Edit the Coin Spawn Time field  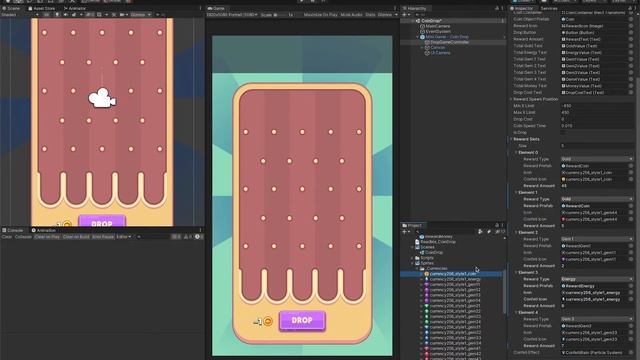[x=597, y=126]
